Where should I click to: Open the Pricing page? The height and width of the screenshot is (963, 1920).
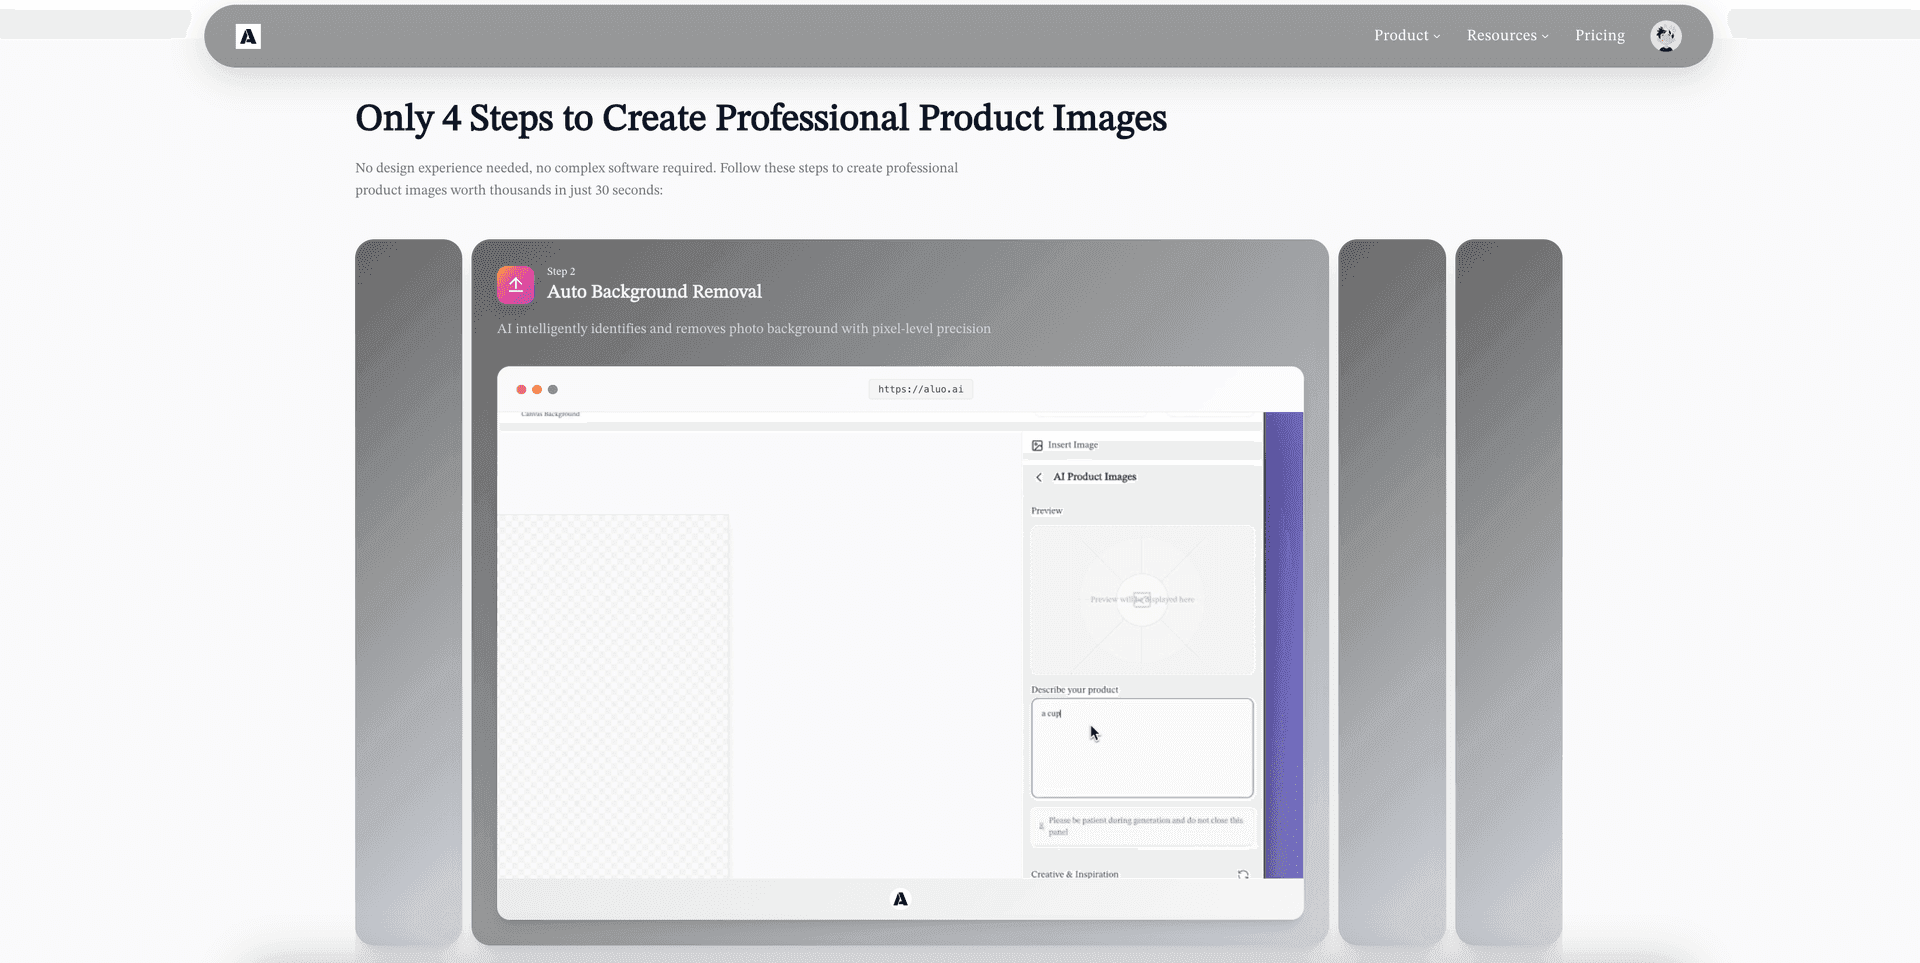click(1599, 36)
